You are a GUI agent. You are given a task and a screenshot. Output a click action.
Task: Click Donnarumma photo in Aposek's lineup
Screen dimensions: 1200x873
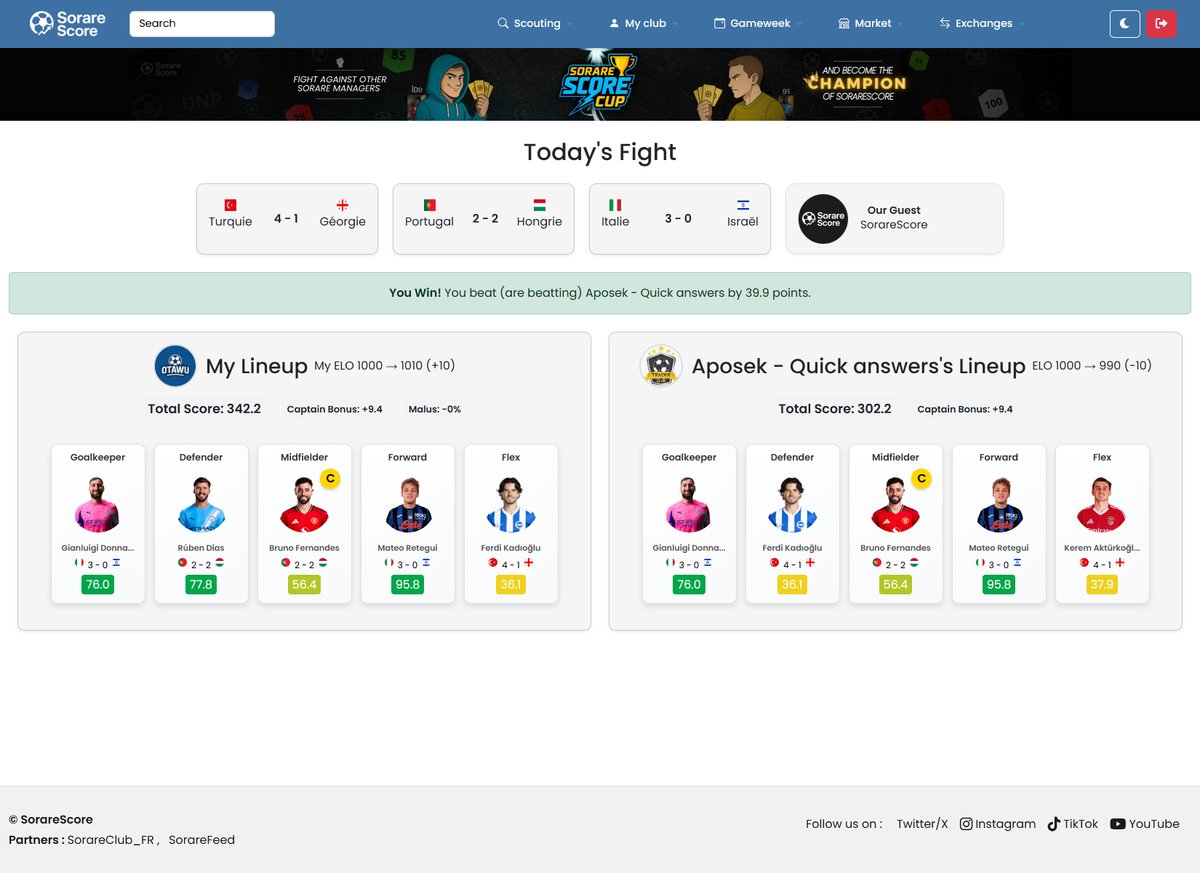pos(689,504)
